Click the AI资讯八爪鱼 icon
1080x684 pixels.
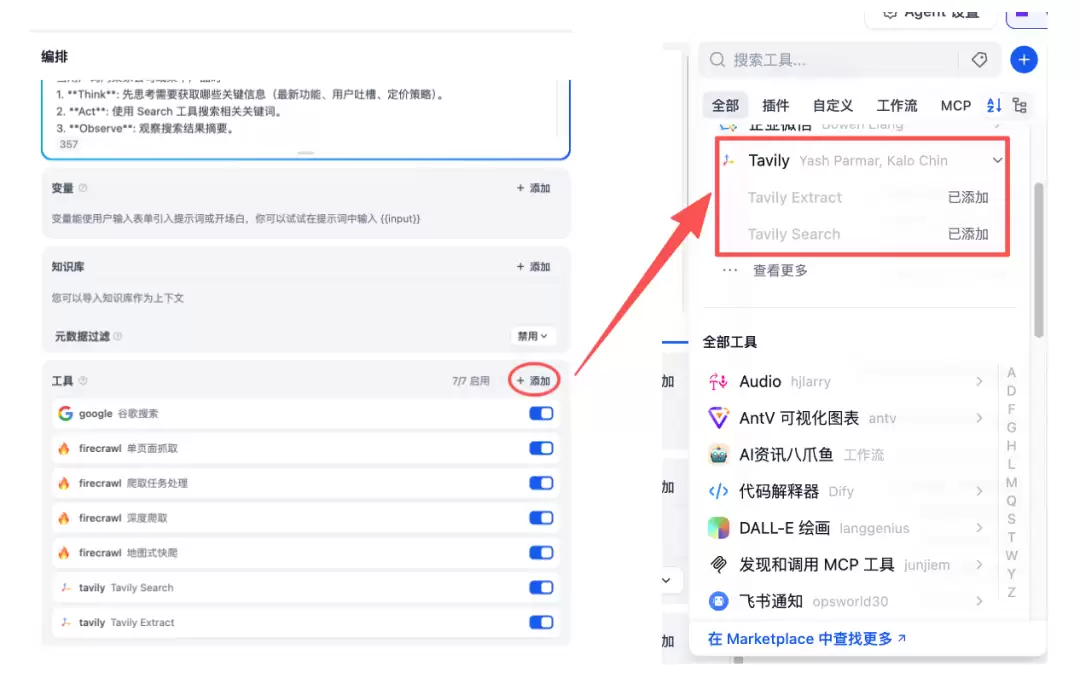click(x=718, y=455)
